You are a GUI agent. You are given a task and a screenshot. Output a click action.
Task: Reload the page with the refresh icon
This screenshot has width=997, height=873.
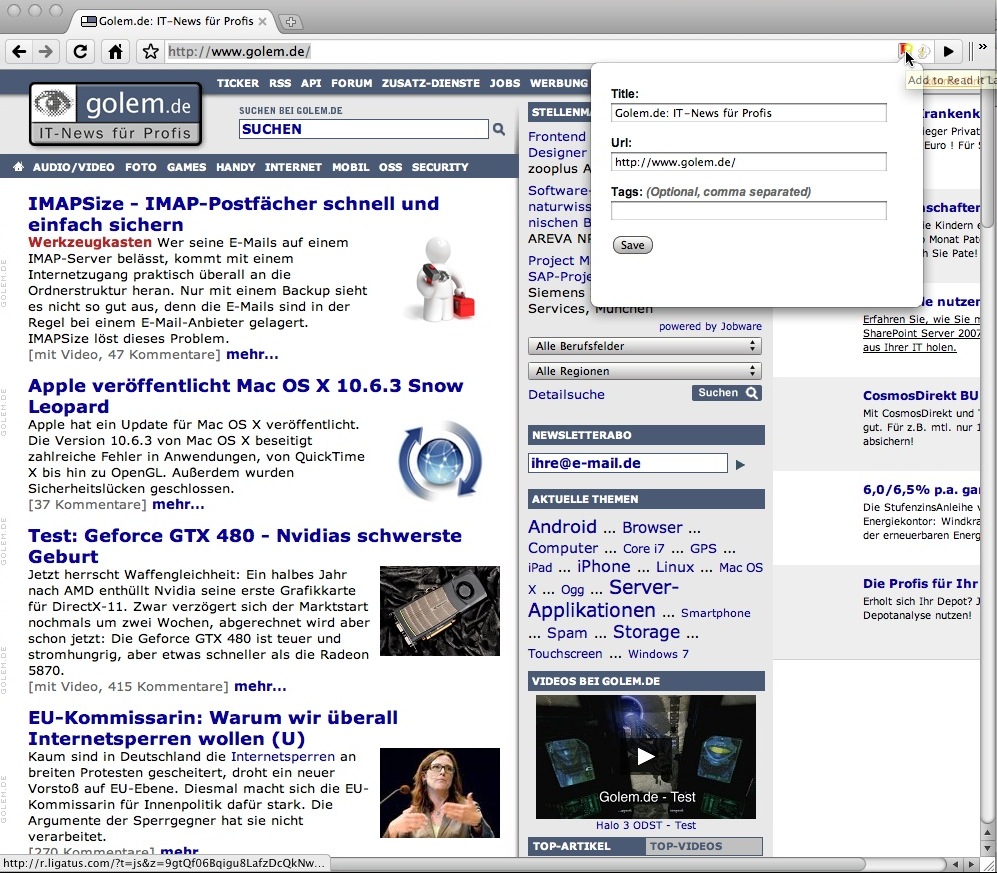pyautogui.click(x=81, y=51)
